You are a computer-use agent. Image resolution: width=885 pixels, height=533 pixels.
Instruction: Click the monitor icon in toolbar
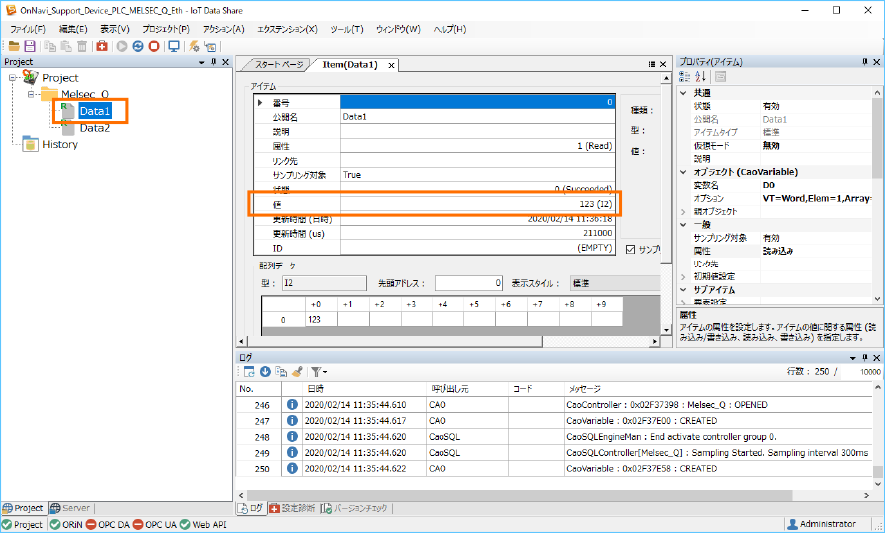coord(174,46)
